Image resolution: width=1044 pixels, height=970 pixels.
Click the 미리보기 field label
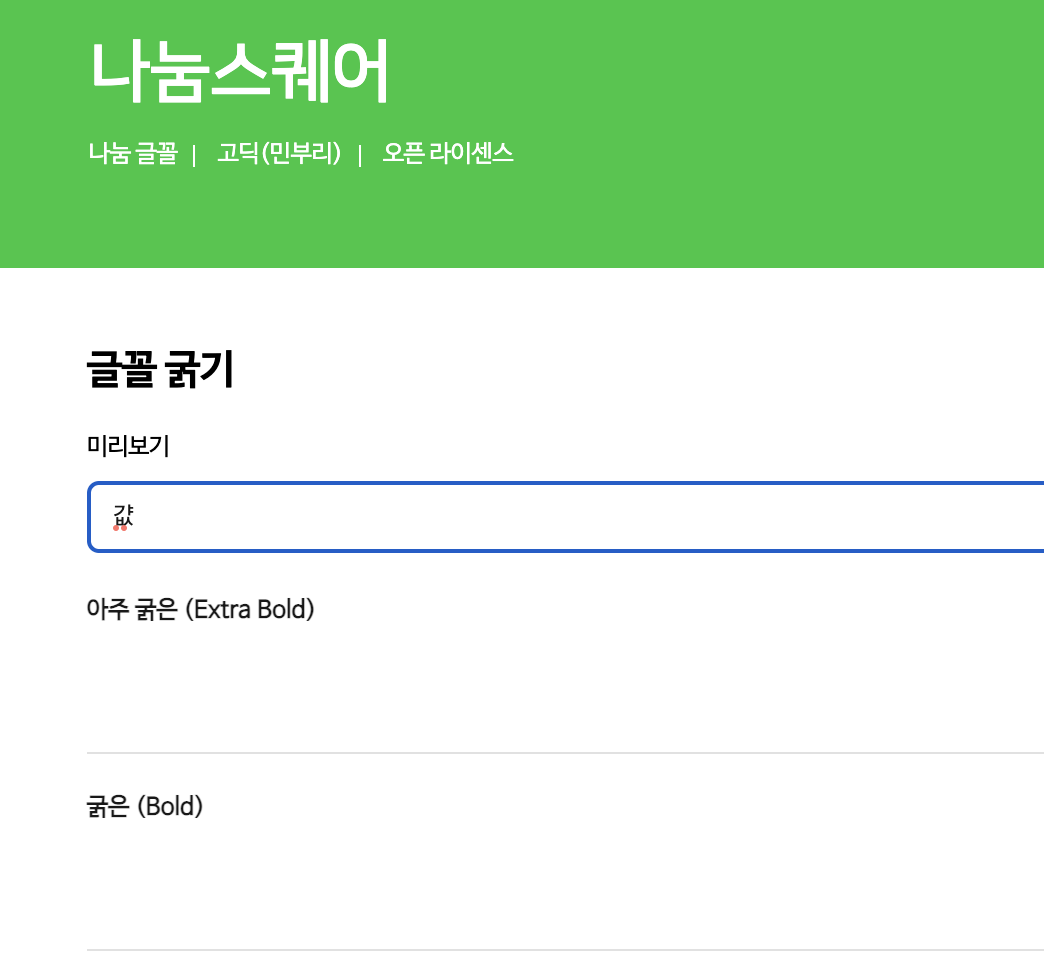point(128,446)
